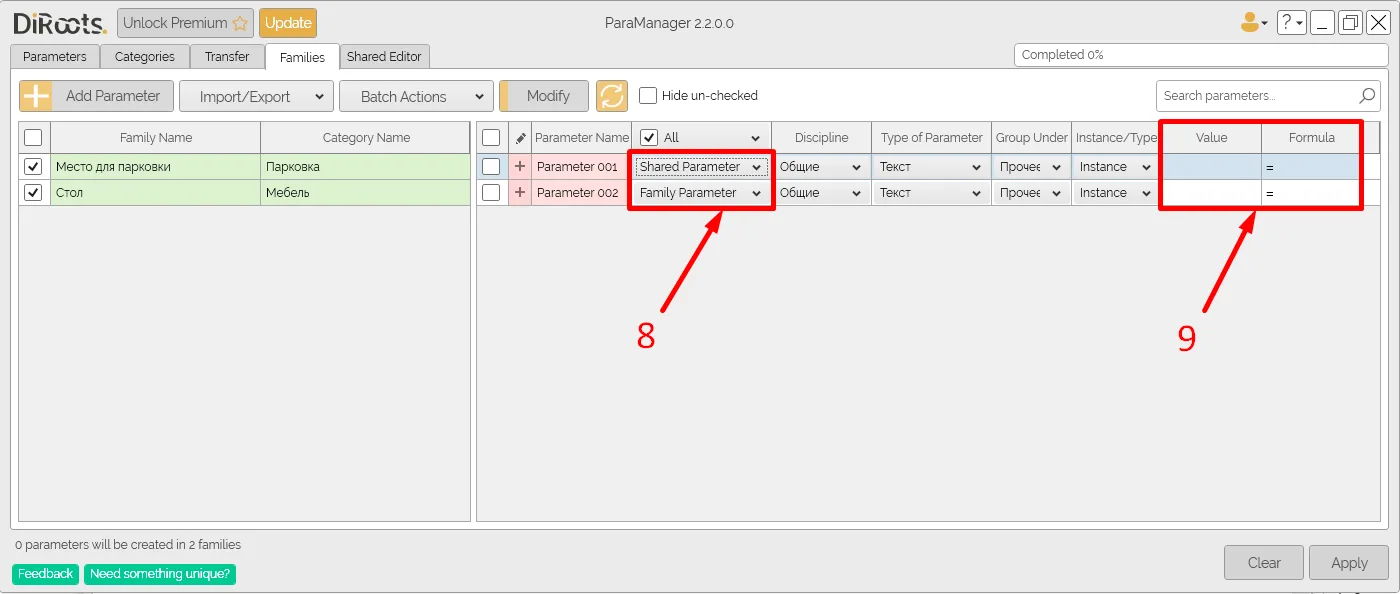Click the search magnifier icon
The image size is (1400, 594).
(1367, 96)
